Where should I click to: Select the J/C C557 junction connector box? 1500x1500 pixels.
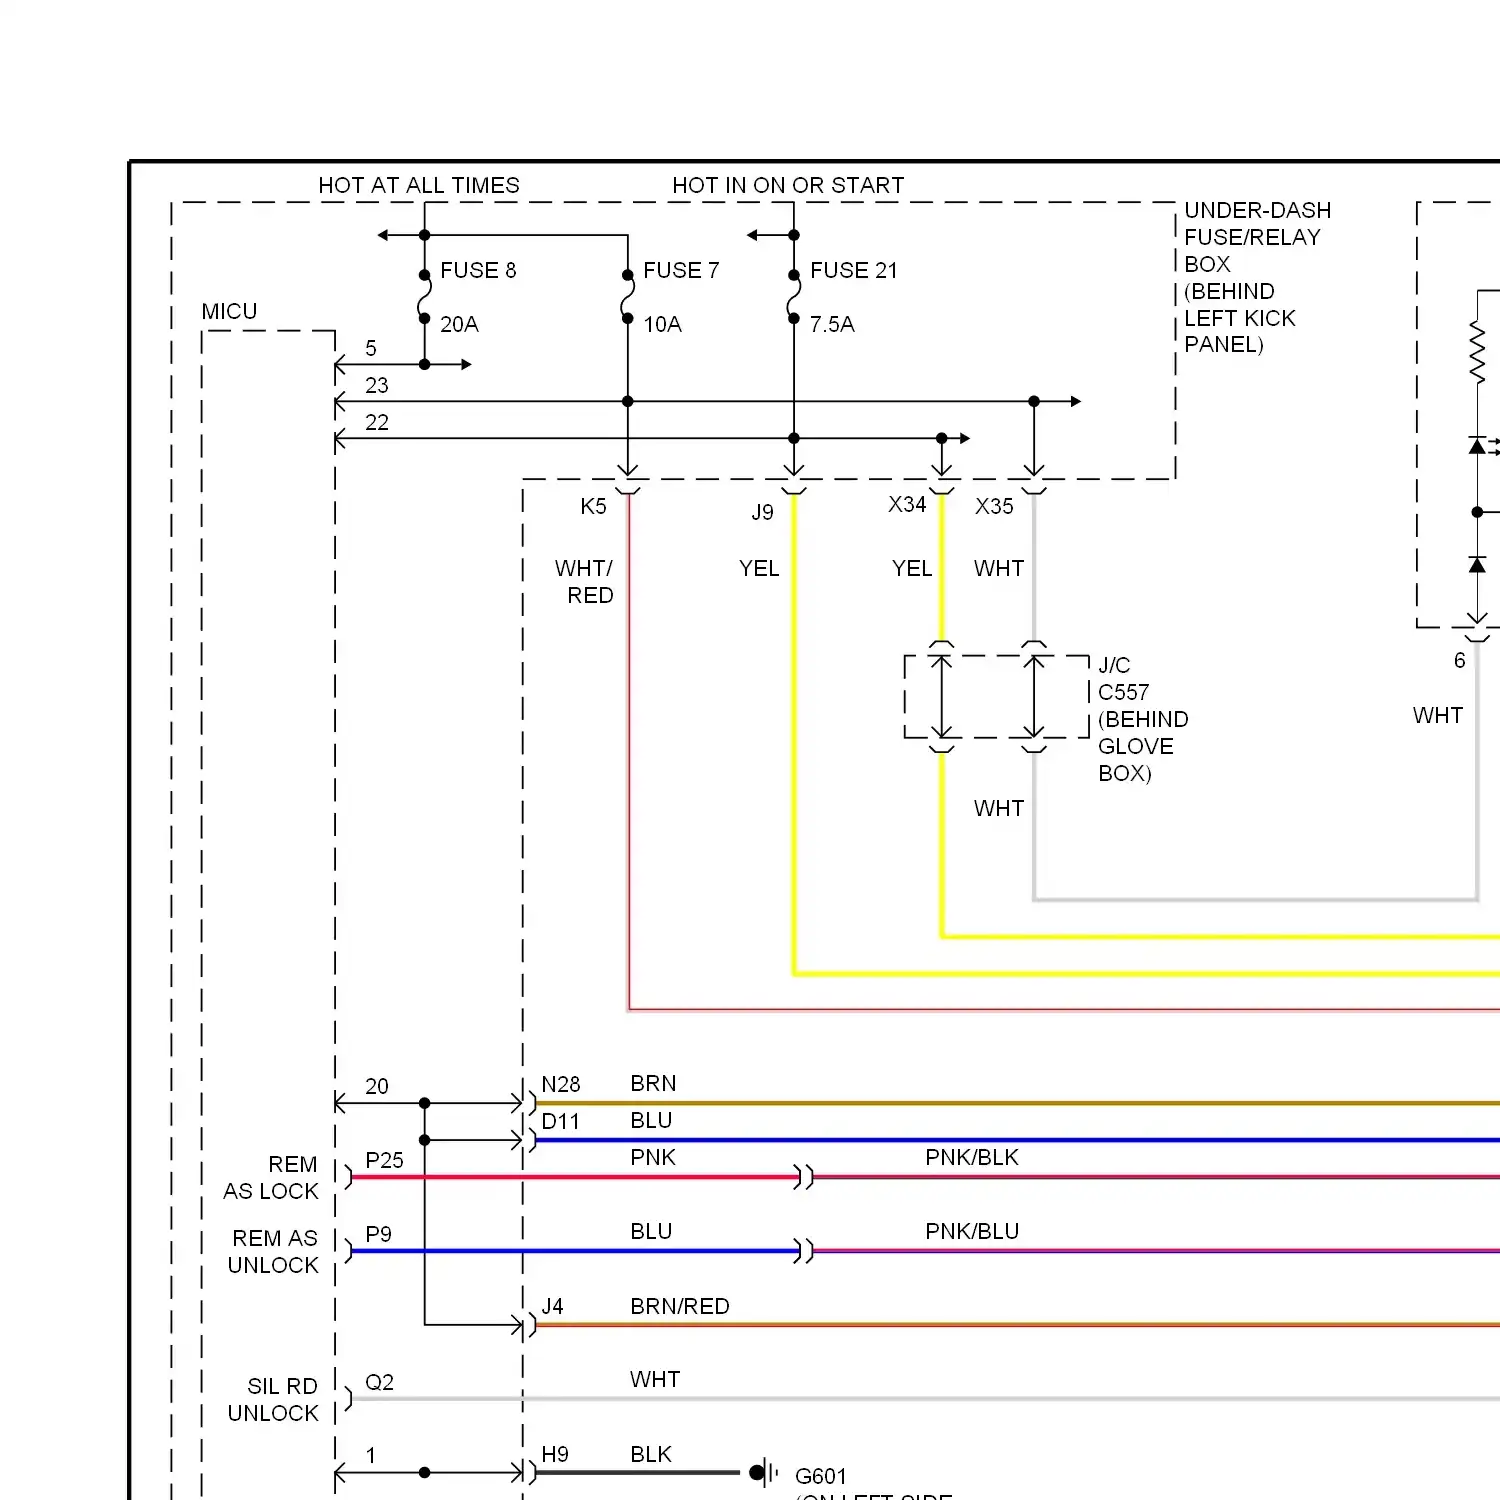[996, 697]
